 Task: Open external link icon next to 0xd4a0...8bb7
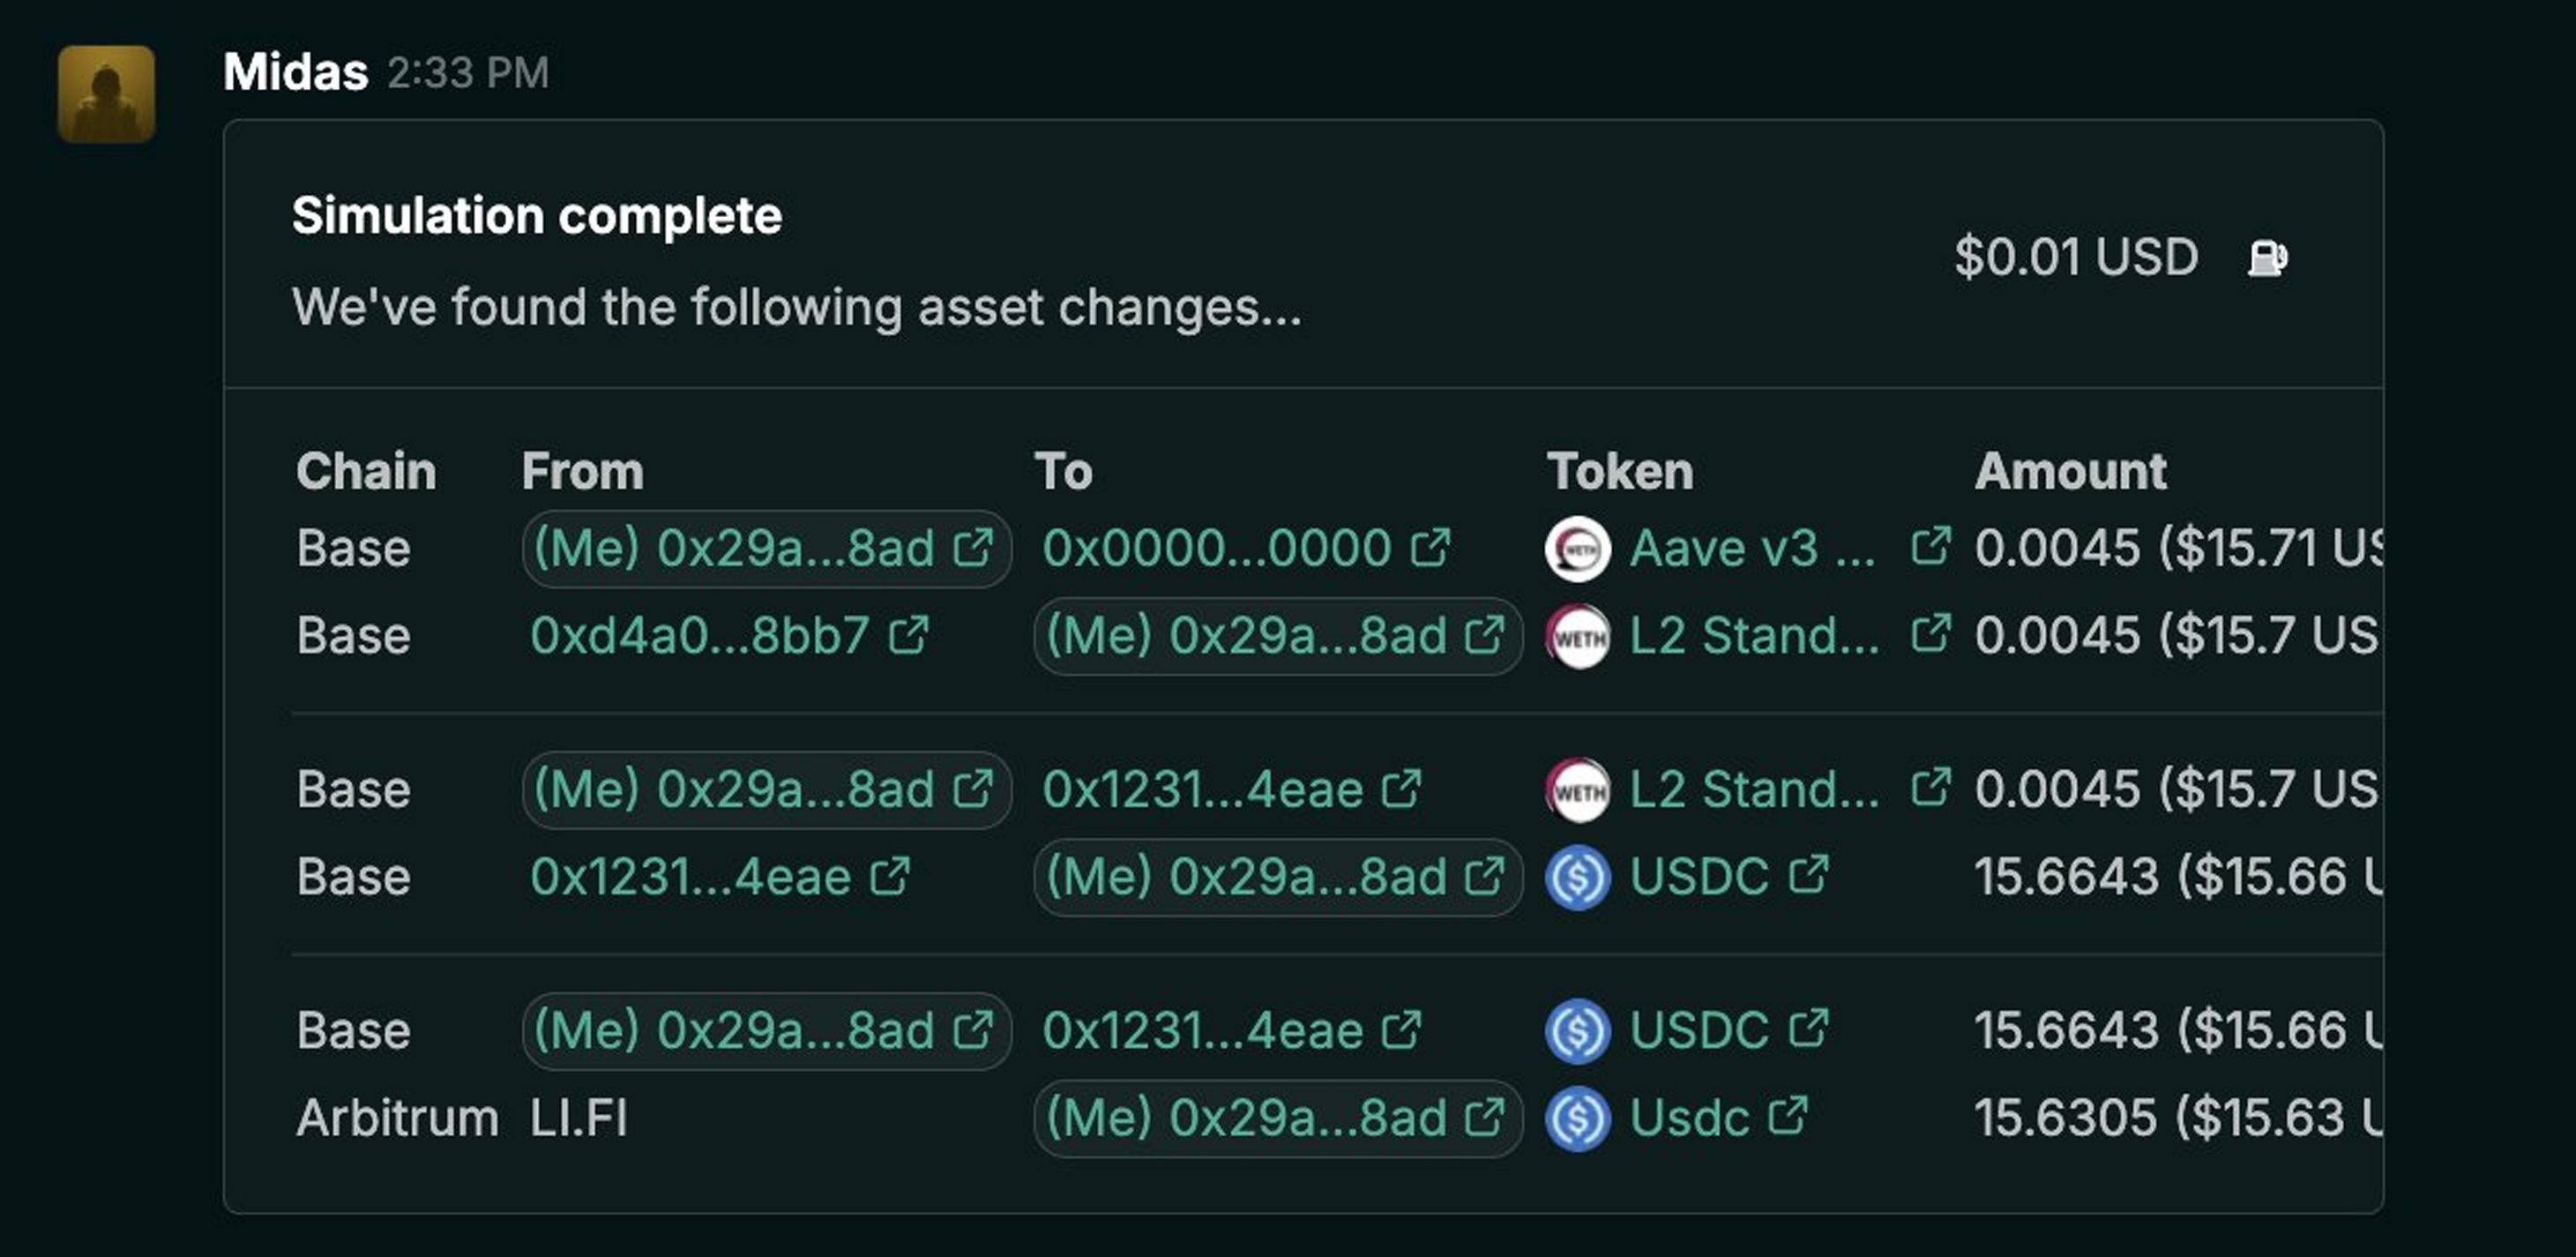pyautogui.click(x=909, y=635)
